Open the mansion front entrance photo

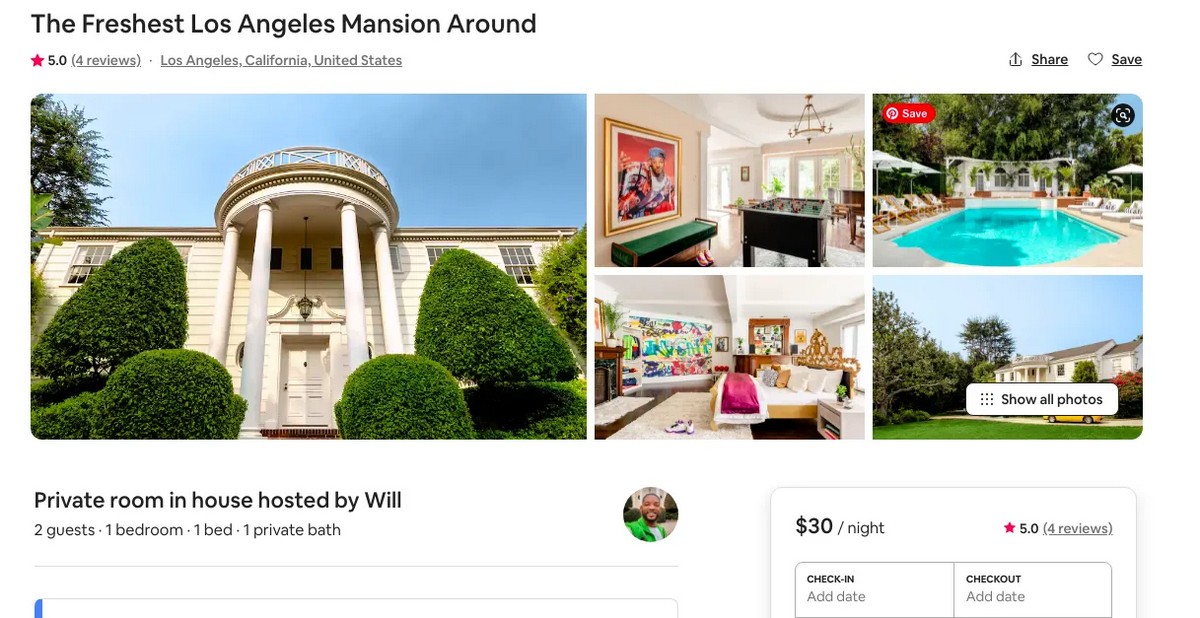click(308, 267)
